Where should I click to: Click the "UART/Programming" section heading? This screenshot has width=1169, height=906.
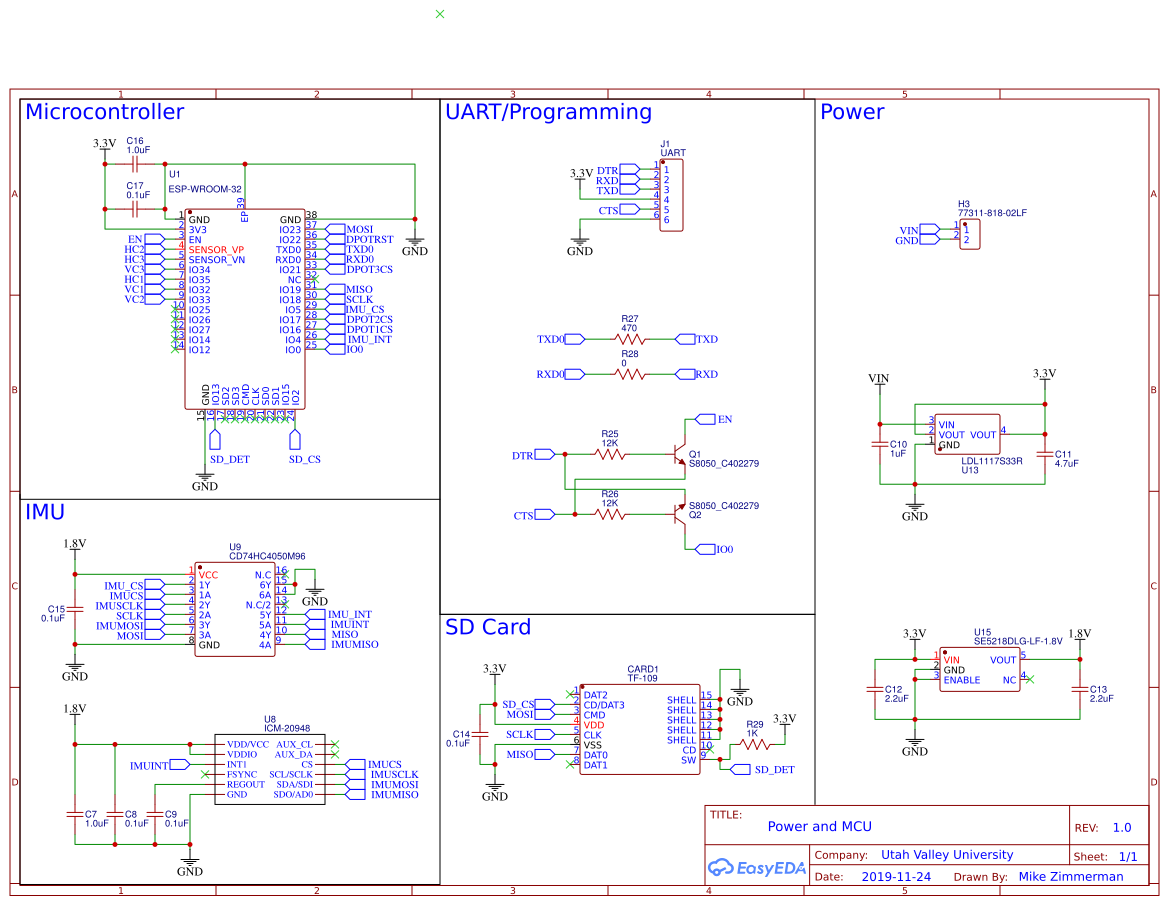tap(548, 112)
